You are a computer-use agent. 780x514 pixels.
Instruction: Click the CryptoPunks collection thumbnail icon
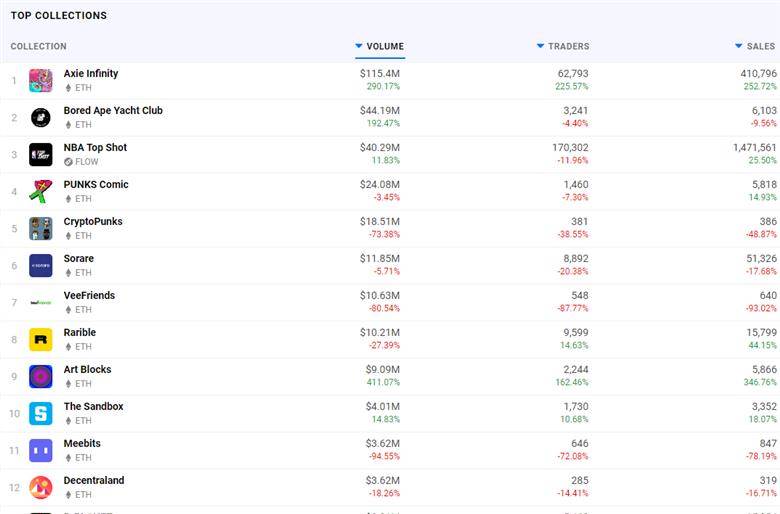pyautogui.click(x=41, y=228)
